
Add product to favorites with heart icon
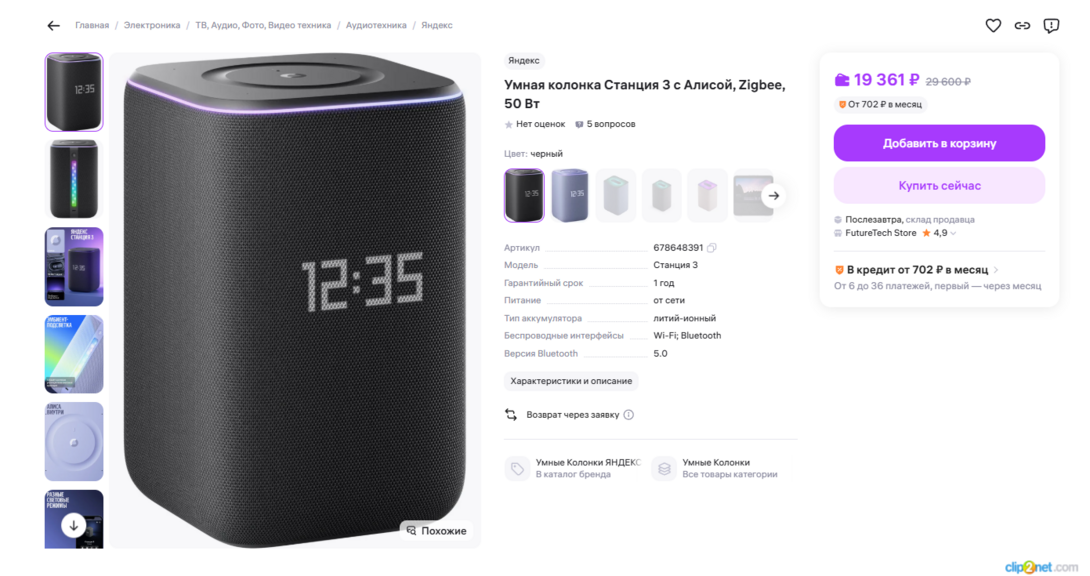pos(993,26)
